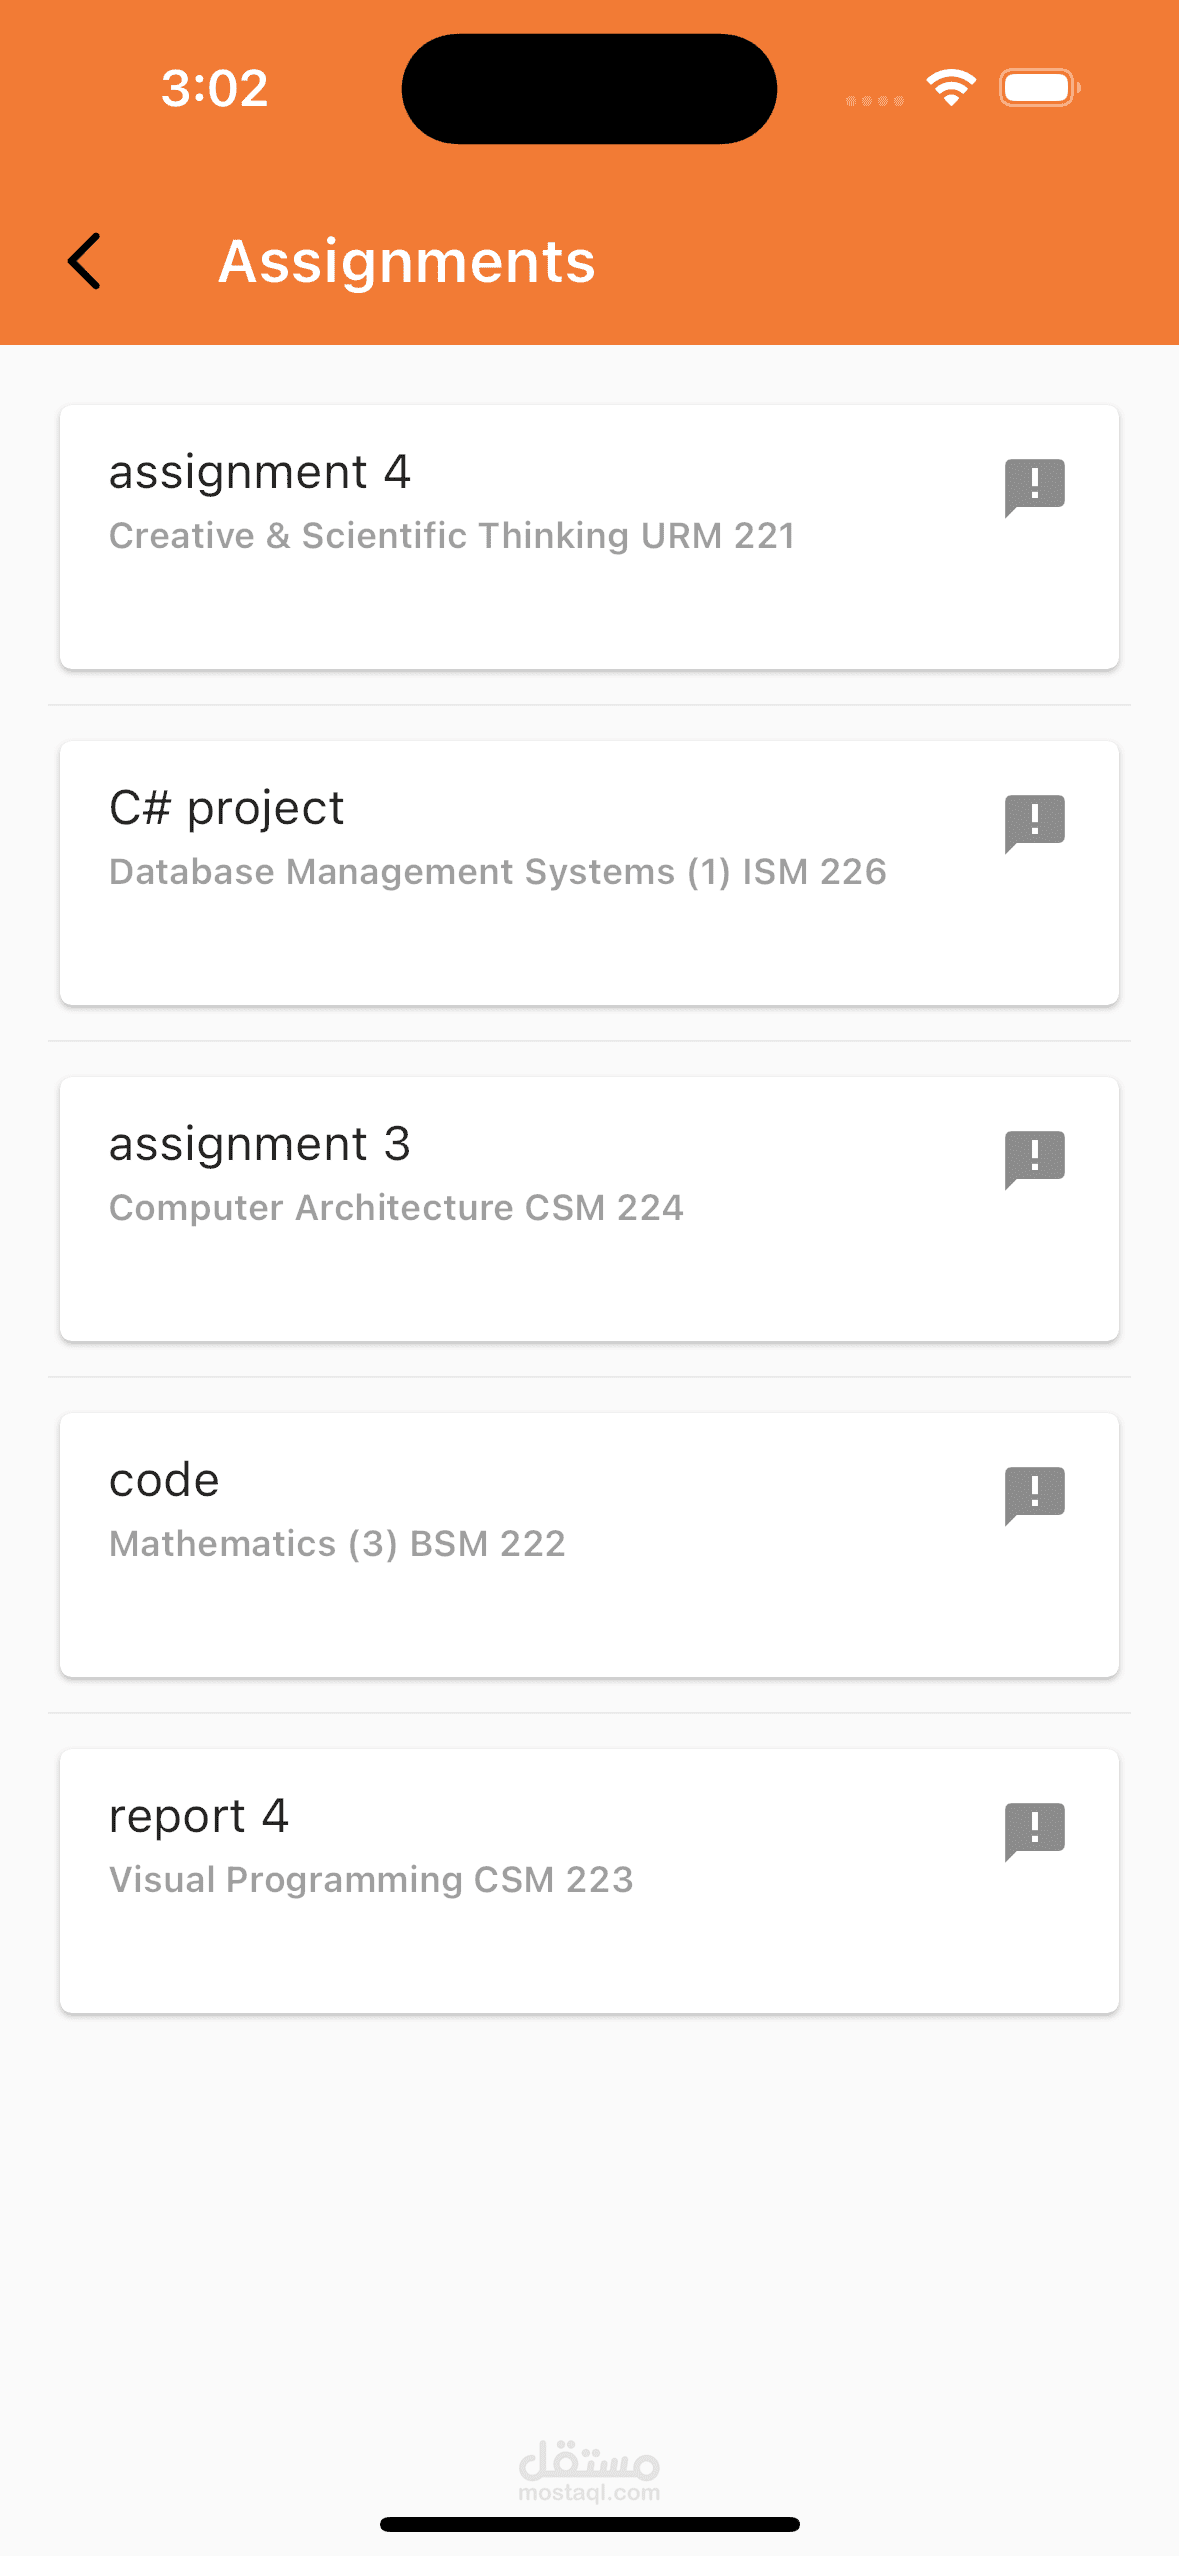This screenshot has width=1179, height=2556.
Task: Open feedback icon for assignment 4
Action: 1034,488
